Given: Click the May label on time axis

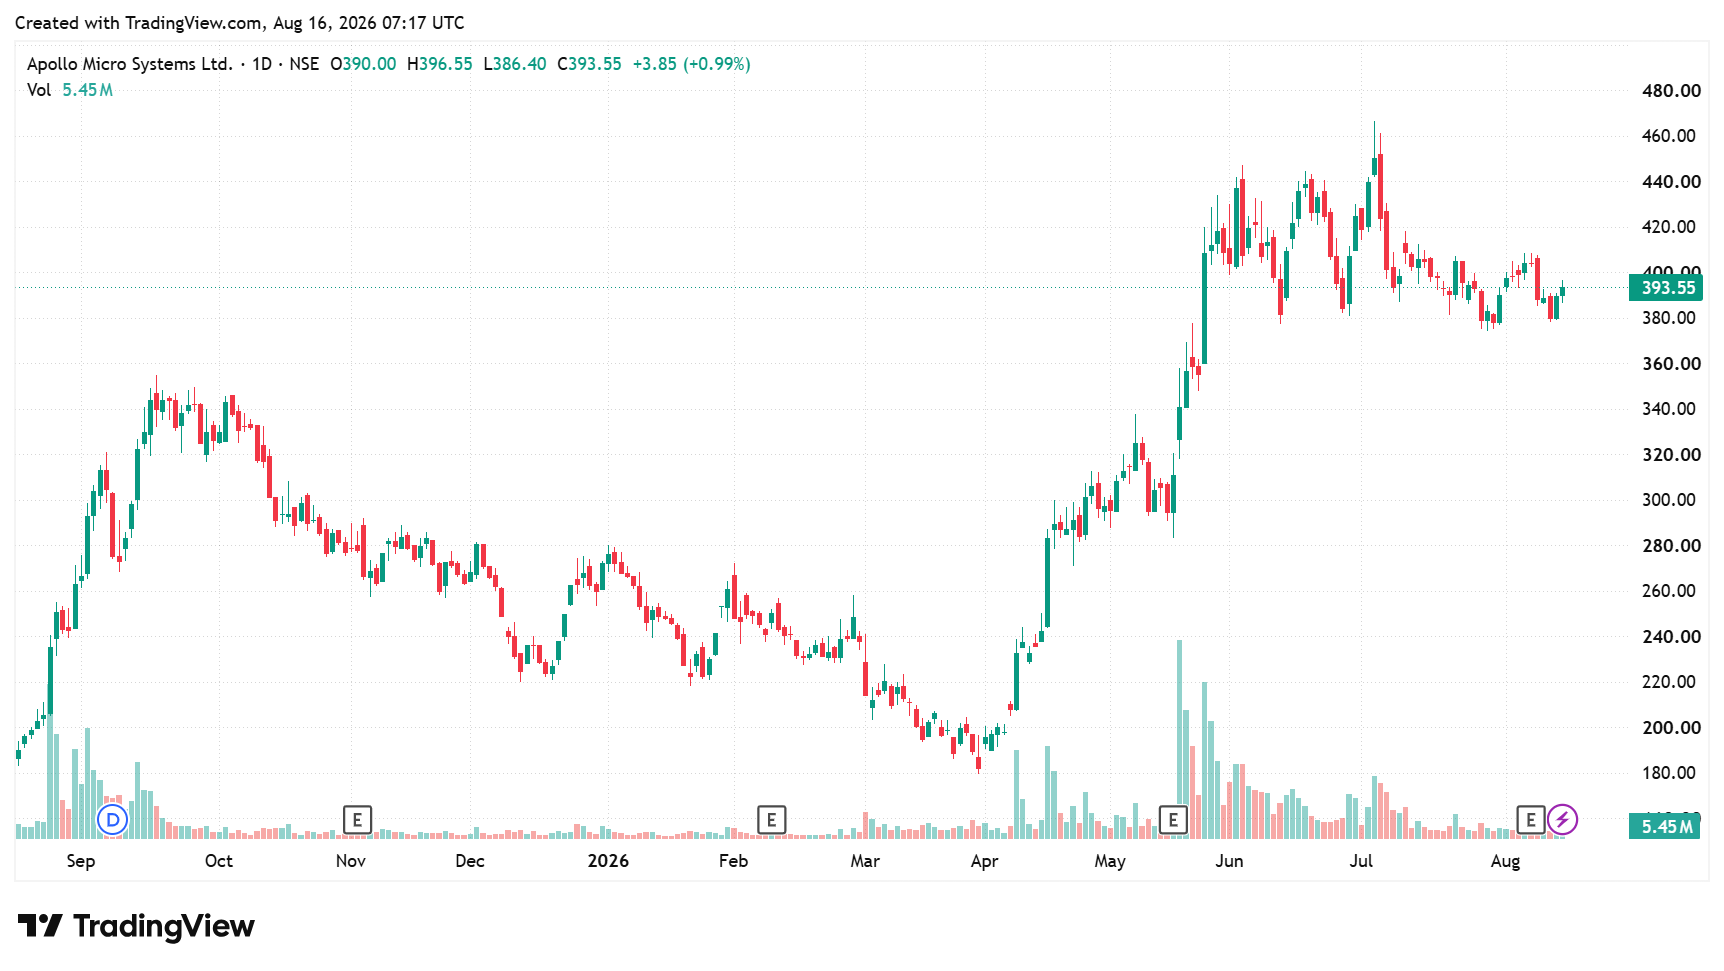Looking at the screenshot, I should pyautogui.click(x=1110, y=861).
